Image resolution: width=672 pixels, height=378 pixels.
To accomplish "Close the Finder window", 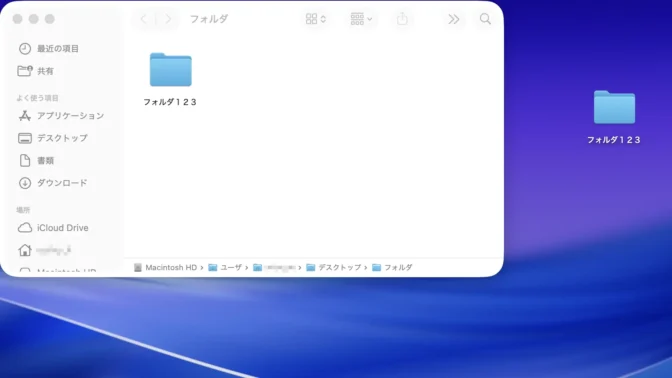I will coord(18,19).
